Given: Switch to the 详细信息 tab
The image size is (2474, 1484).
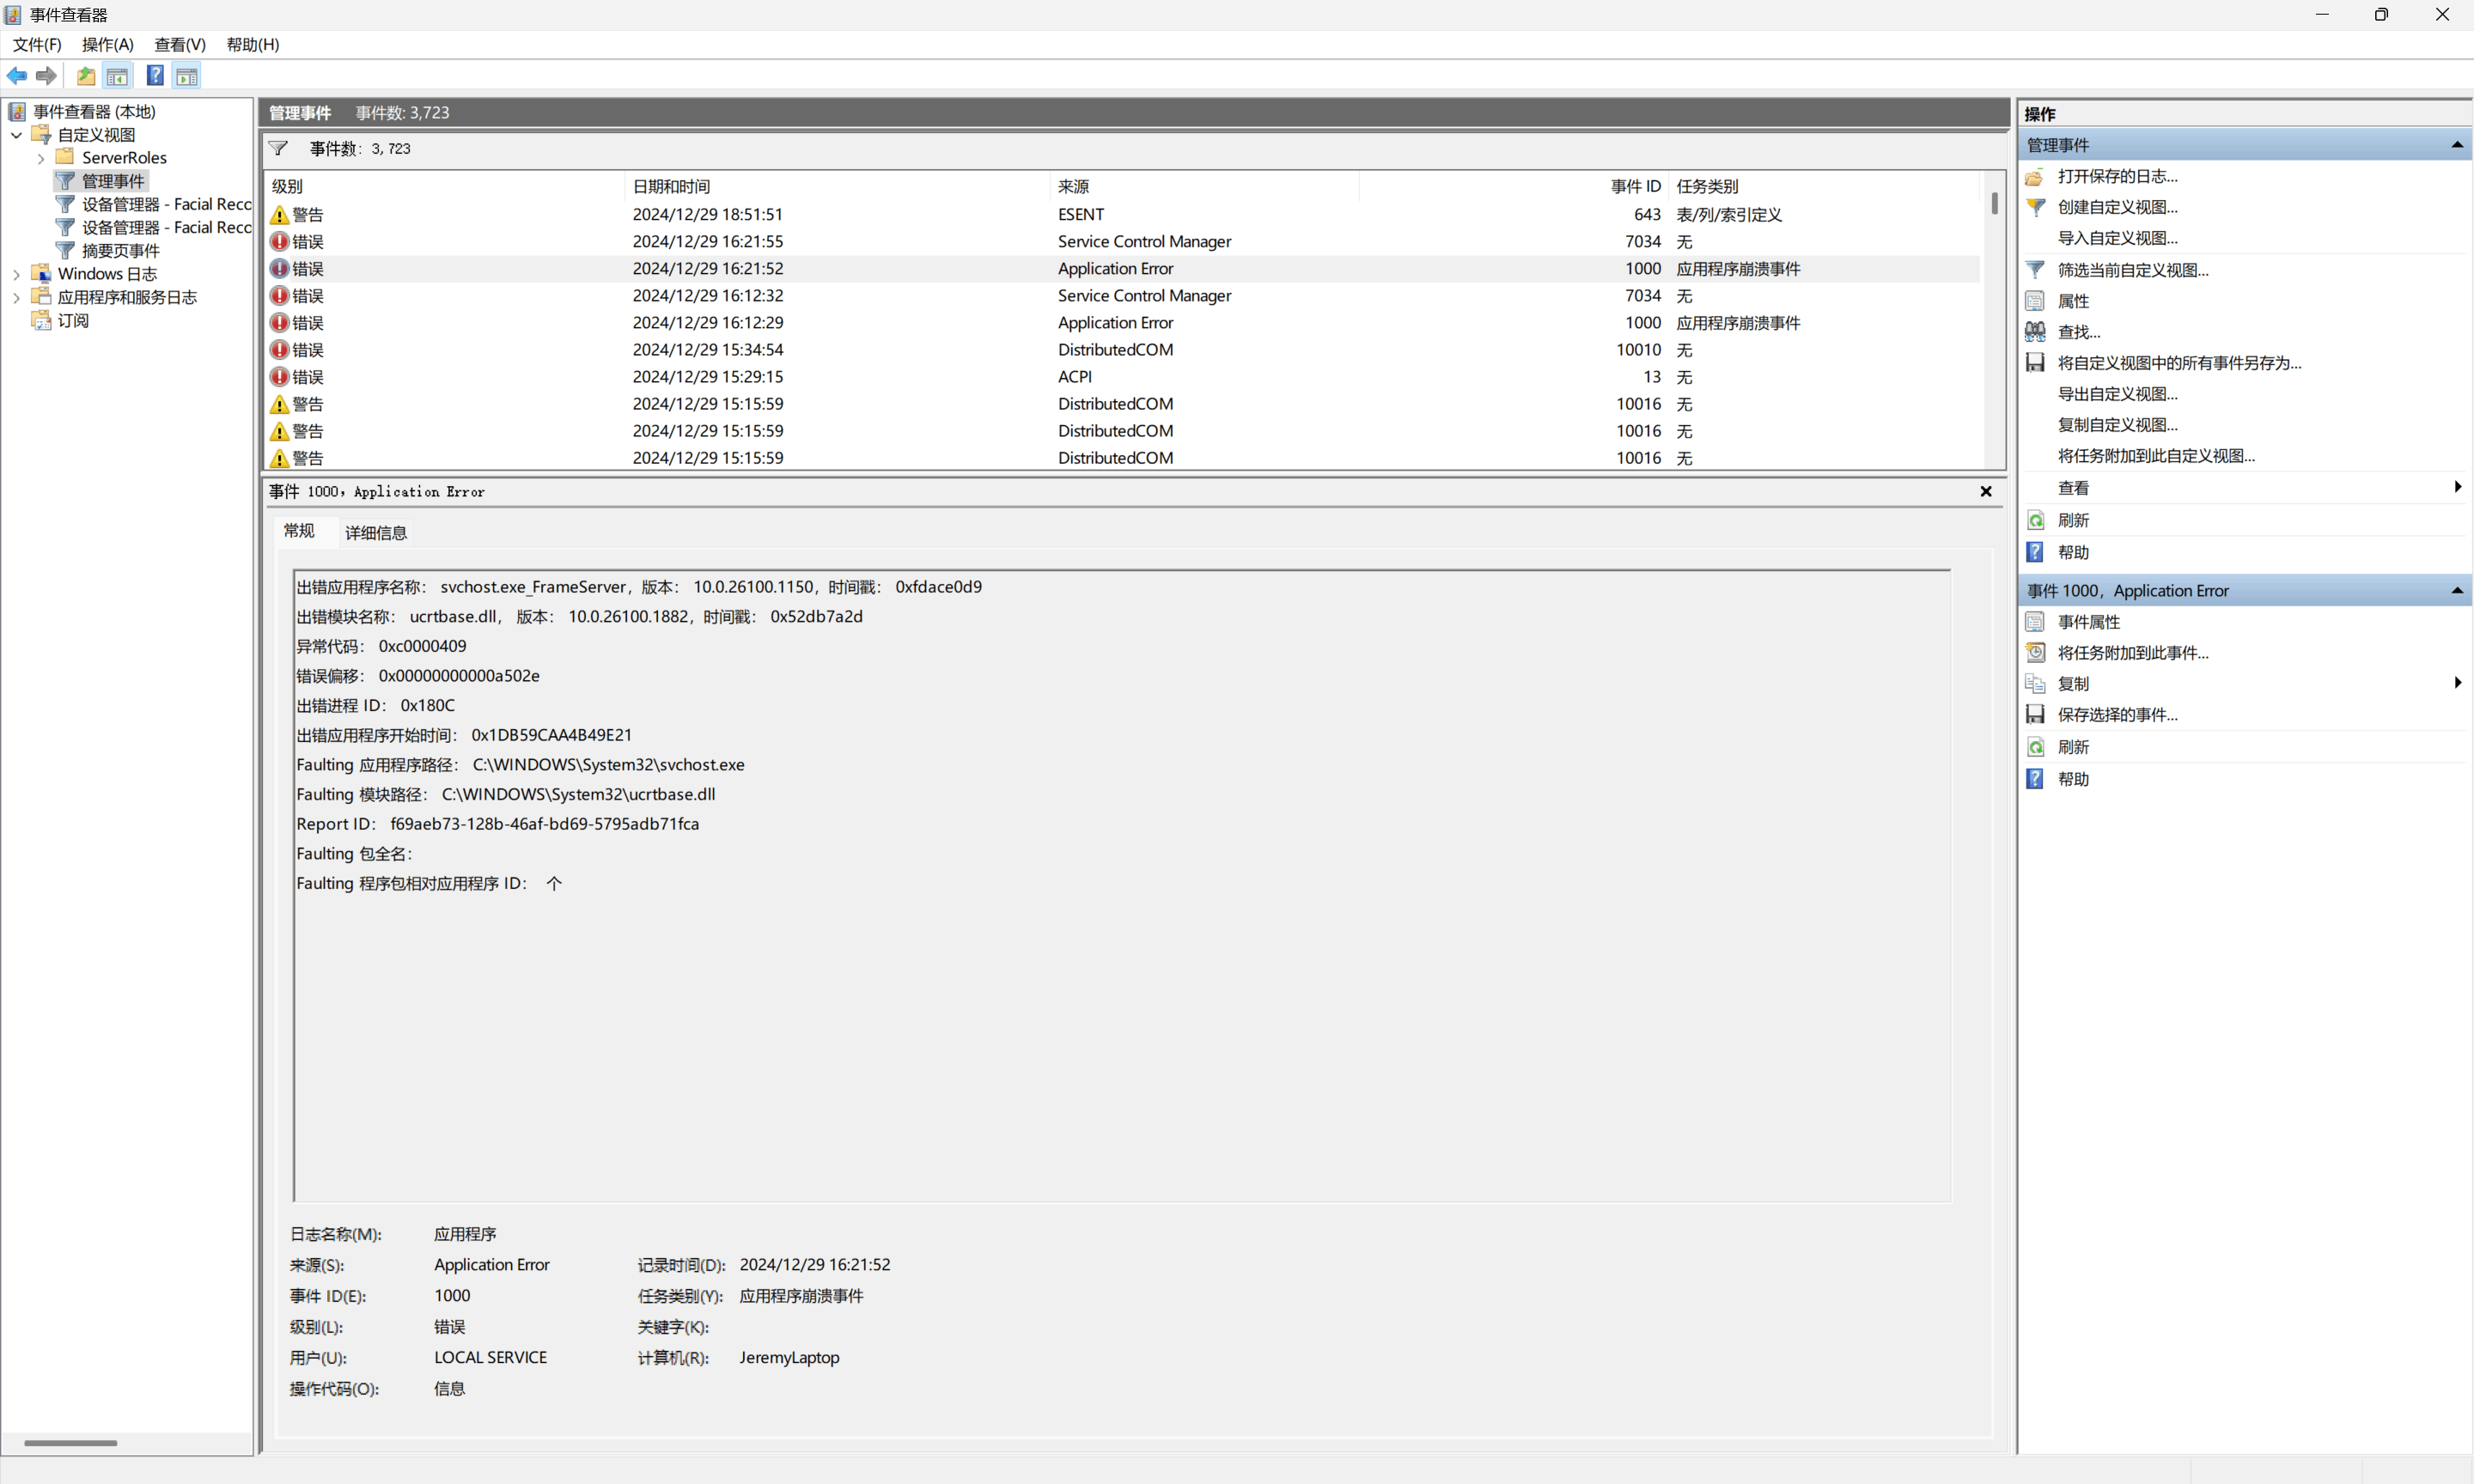Looking at the screenshot, I should (375, 533).
